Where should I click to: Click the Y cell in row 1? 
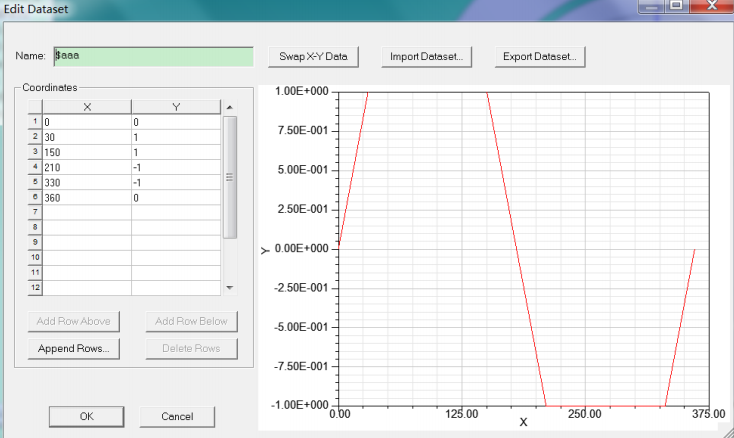pos(176,122)
